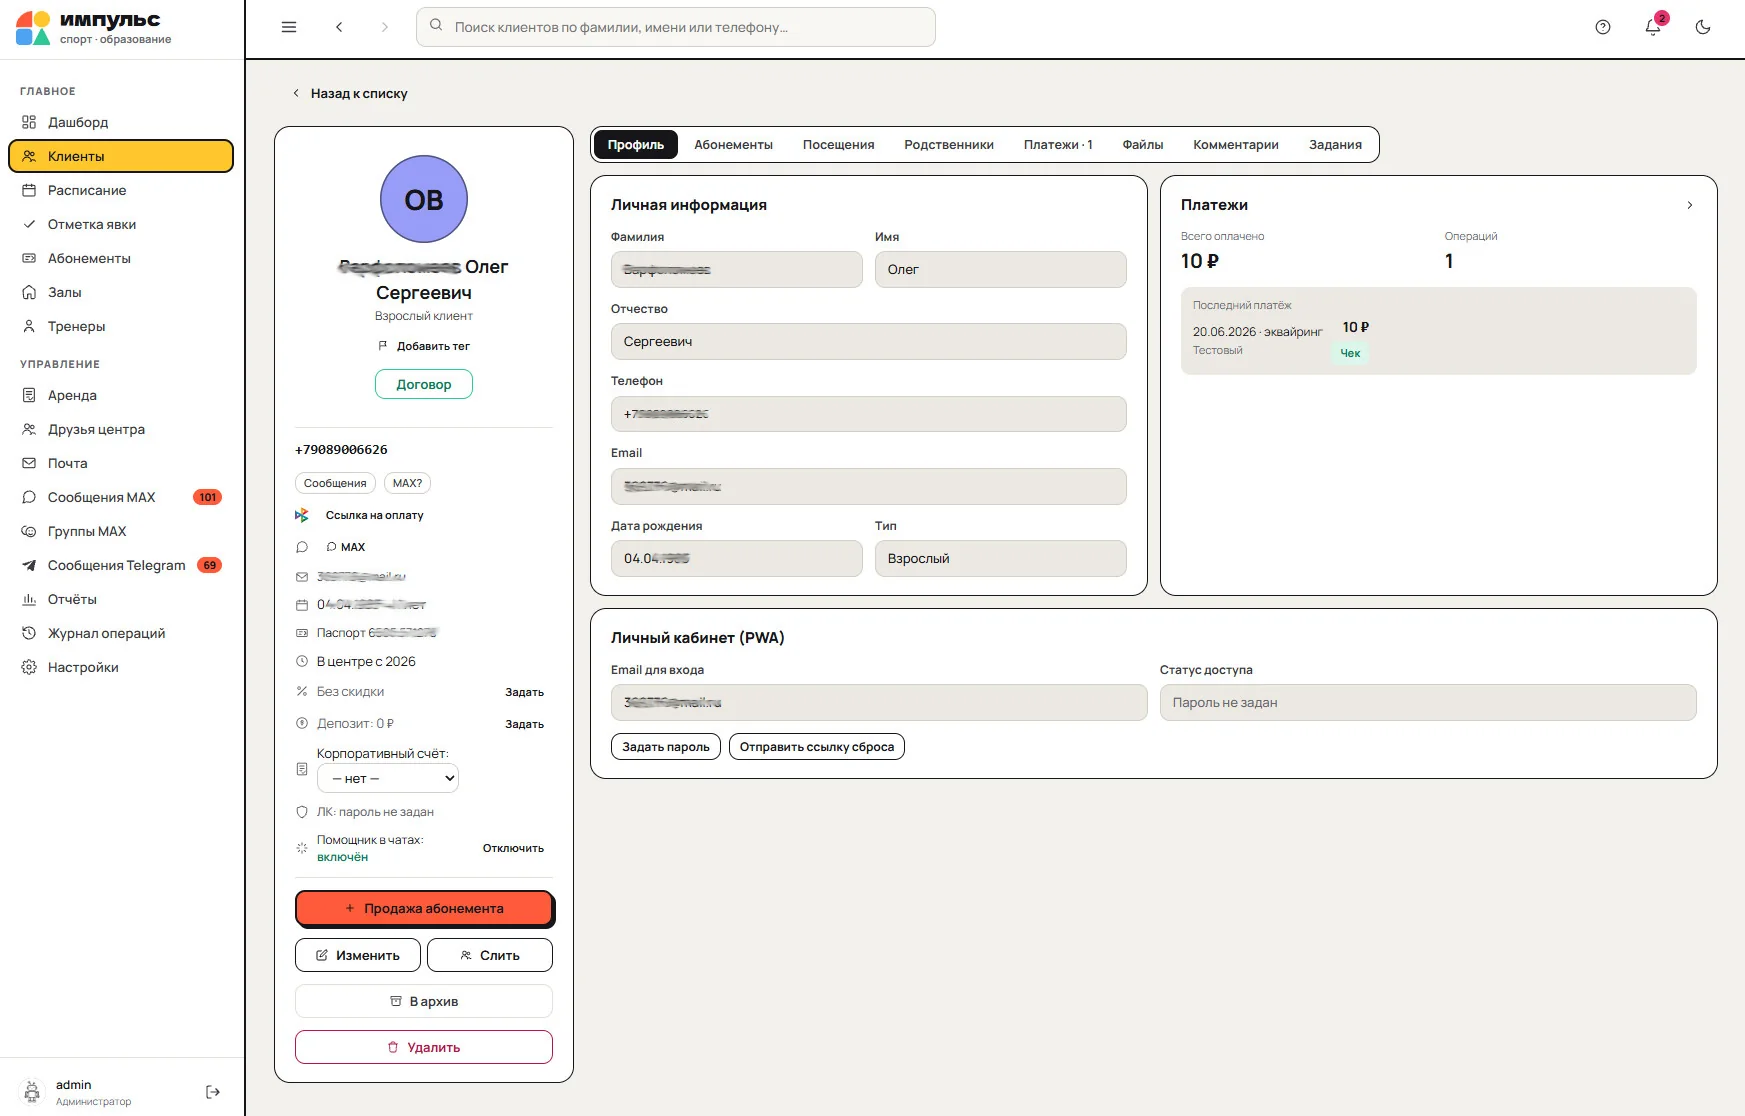Open the hamburger menu icon
1745x1116 pixels.
pyautogui.click(x=289, y=27)
